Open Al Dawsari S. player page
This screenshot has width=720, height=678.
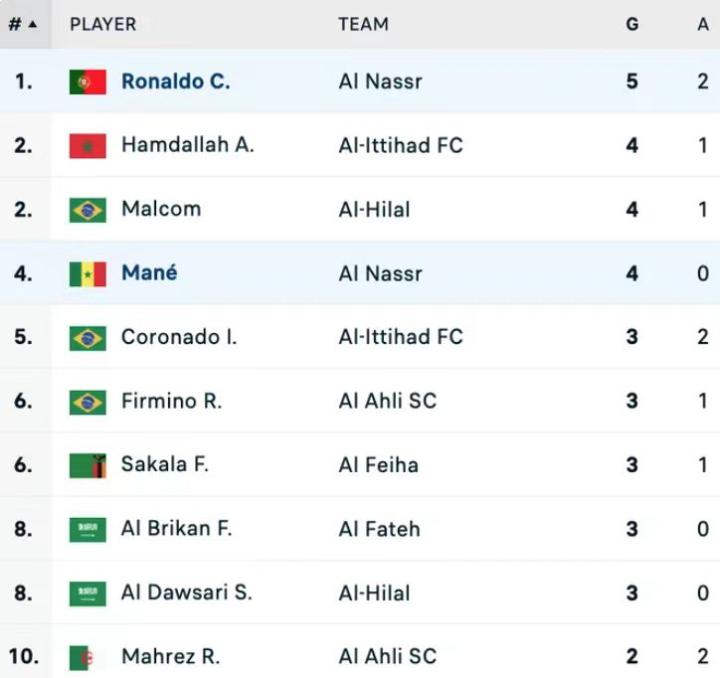click(x=186, y=592)
